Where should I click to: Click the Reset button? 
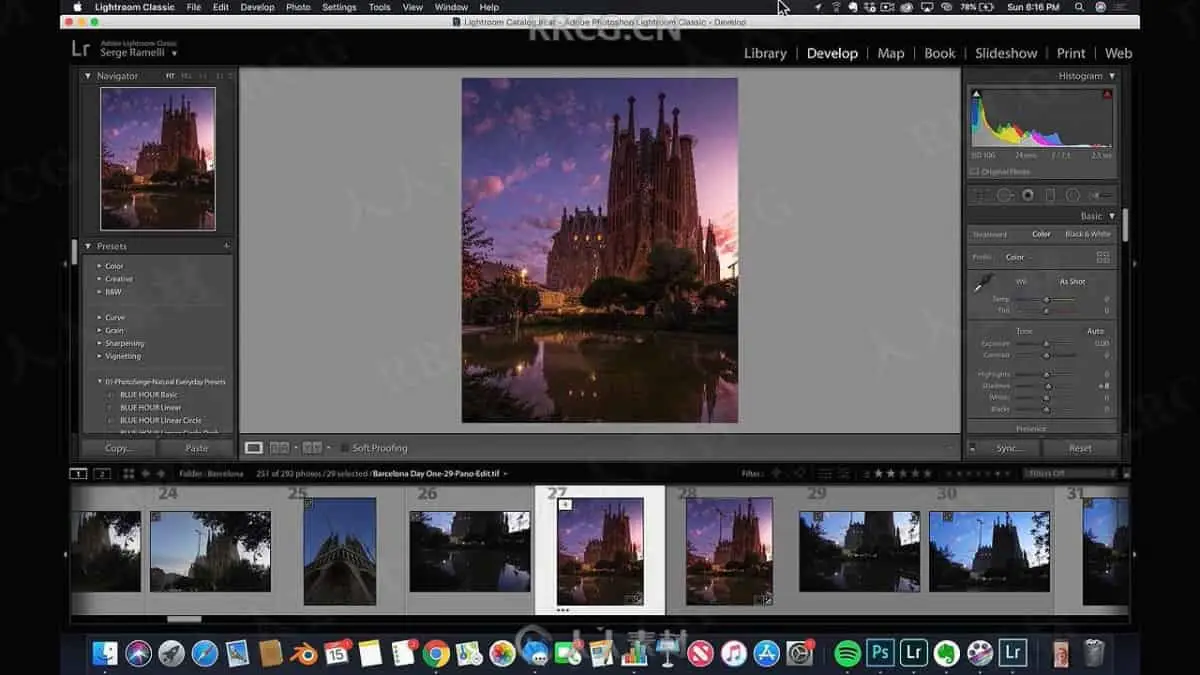1080,448
